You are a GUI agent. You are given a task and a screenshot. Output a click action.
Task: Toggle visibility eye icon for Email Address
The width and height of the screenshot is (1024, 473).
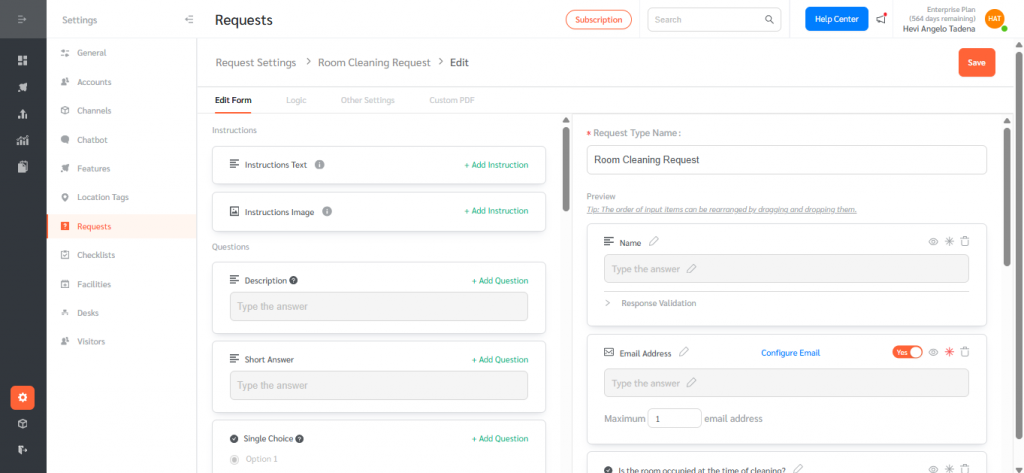[x=933, y=352]
